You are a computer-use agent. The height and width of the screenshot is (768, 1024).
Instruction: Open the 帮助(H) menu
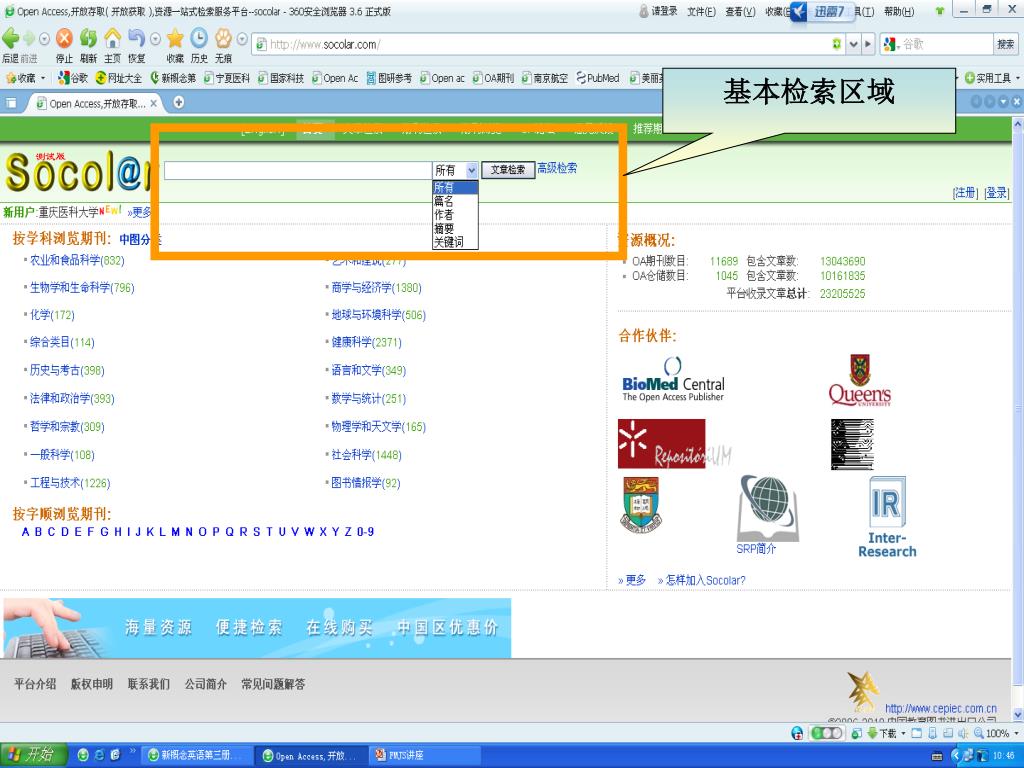(899, 12)
